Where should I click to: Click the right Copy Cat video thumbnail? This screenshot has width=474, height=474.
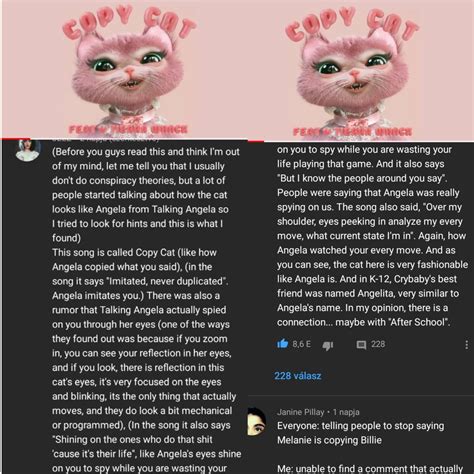click(x=361, y=70)
